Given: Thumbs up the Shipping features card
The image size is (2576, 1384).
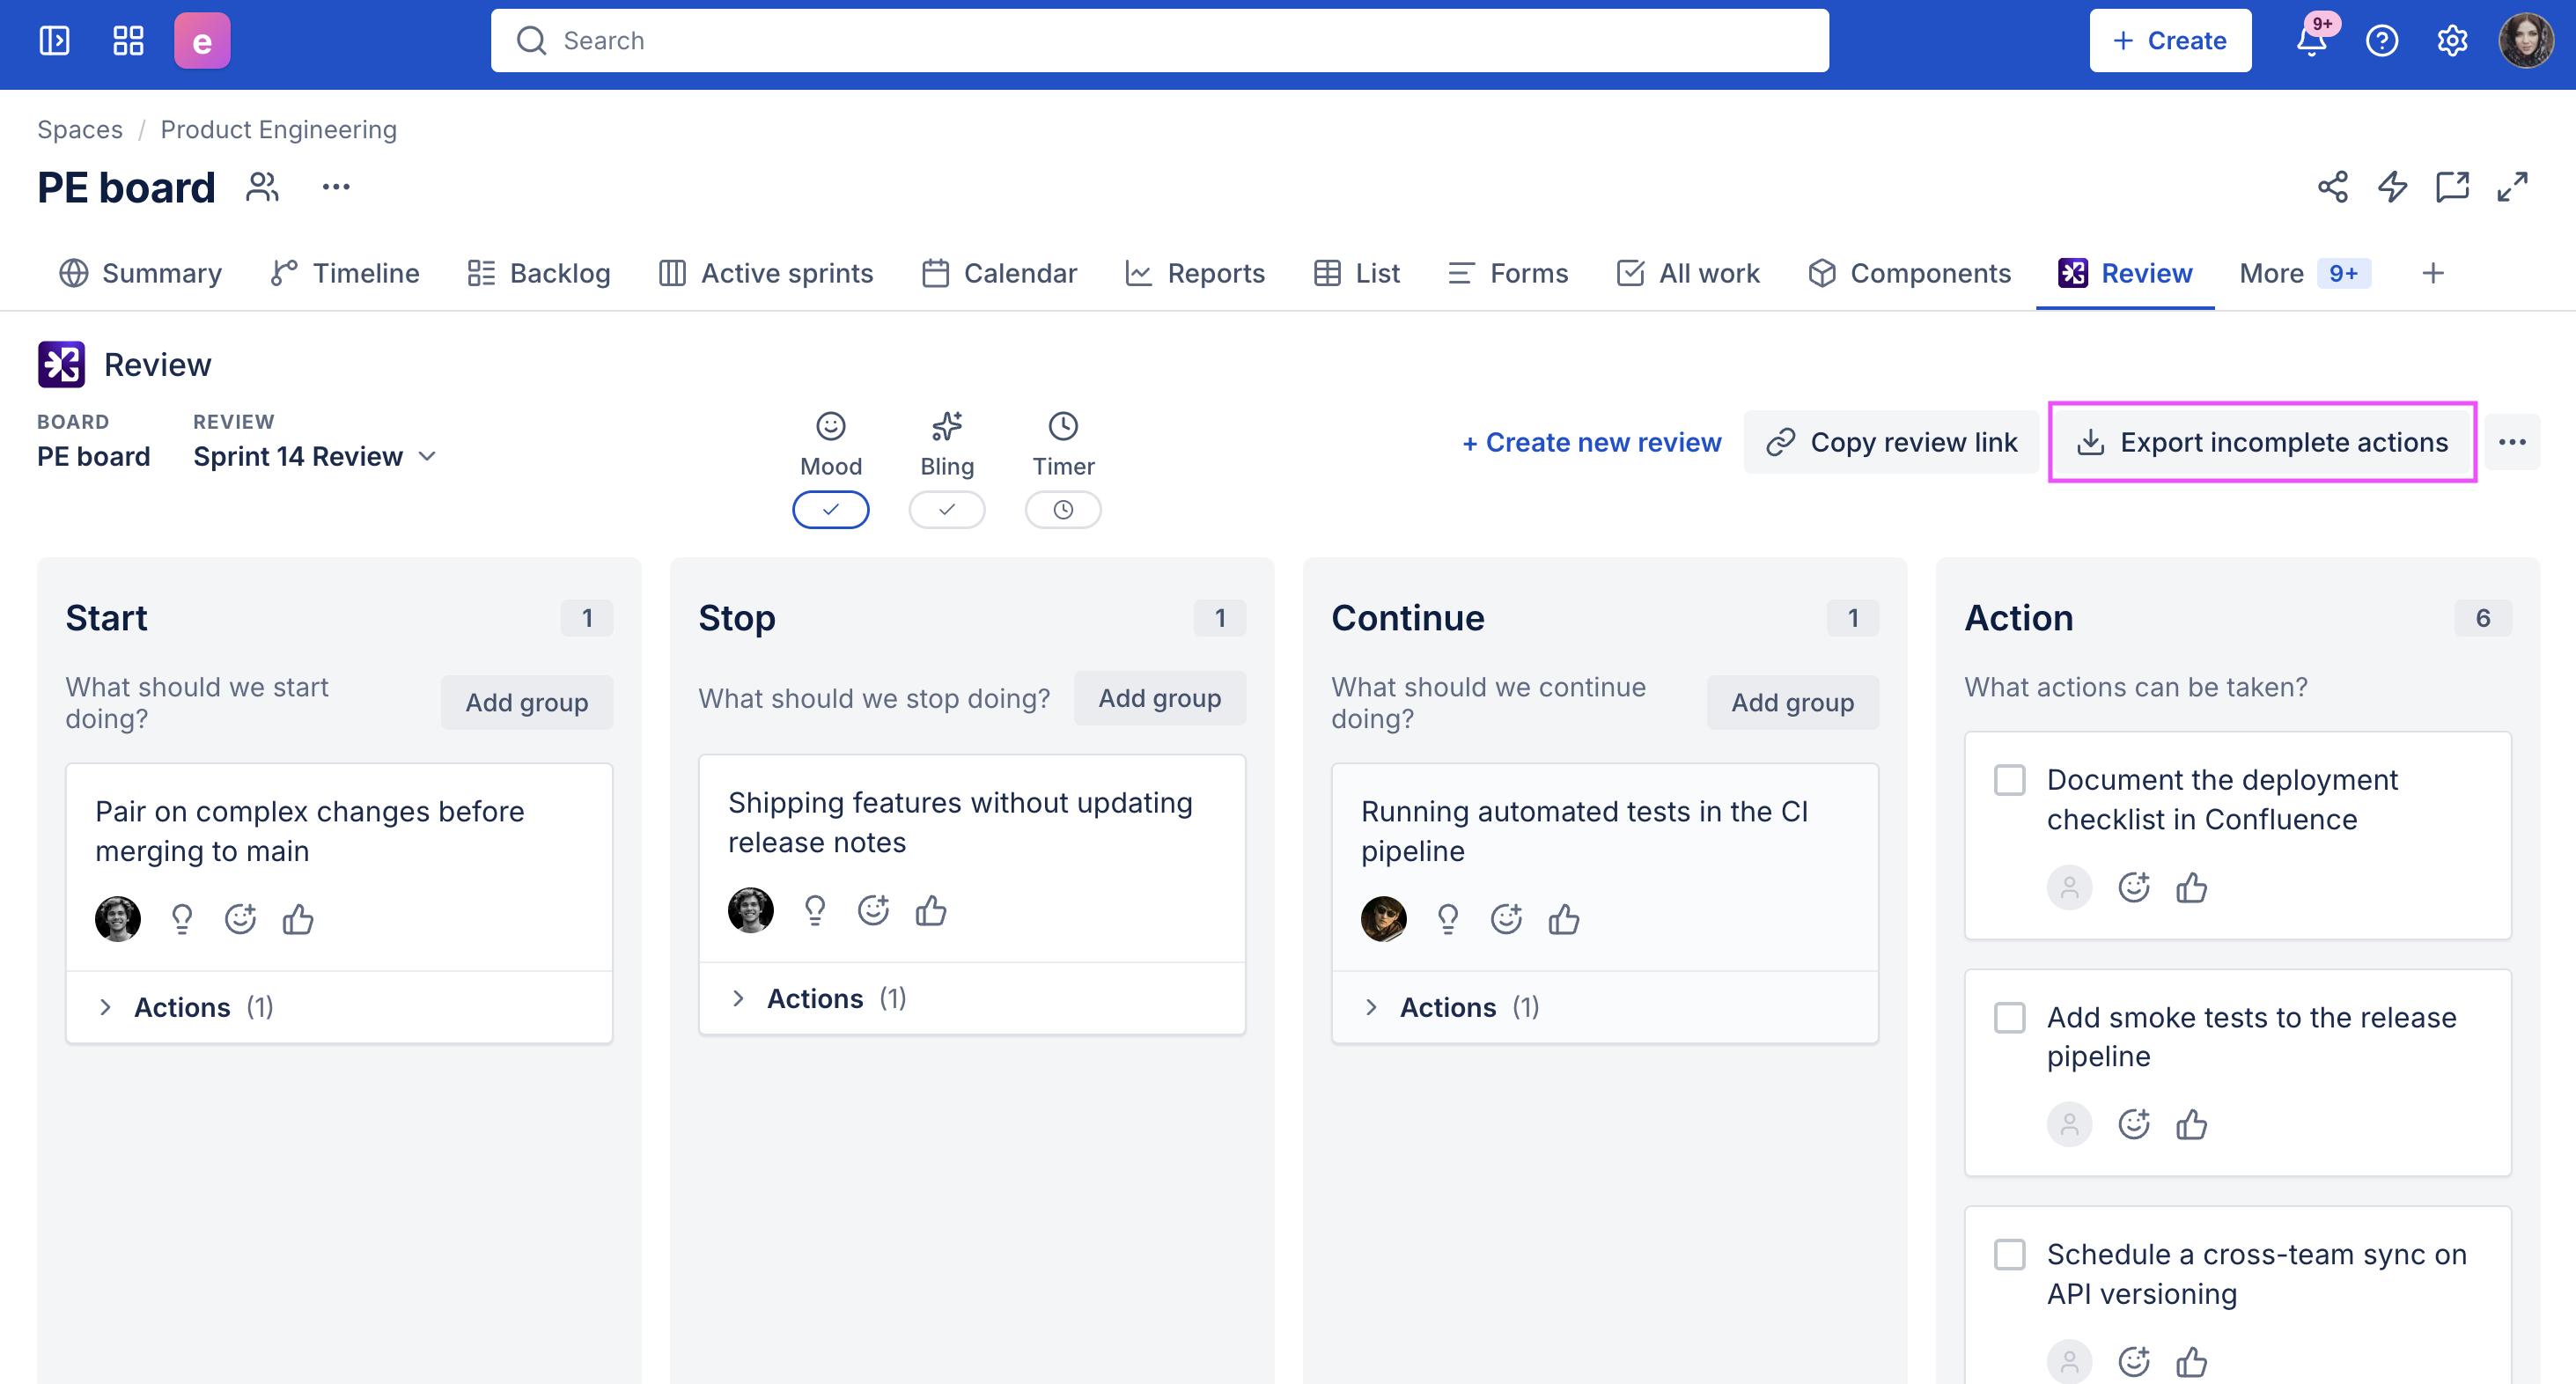Looking at the screenshot, I should (x=931, y=910).
